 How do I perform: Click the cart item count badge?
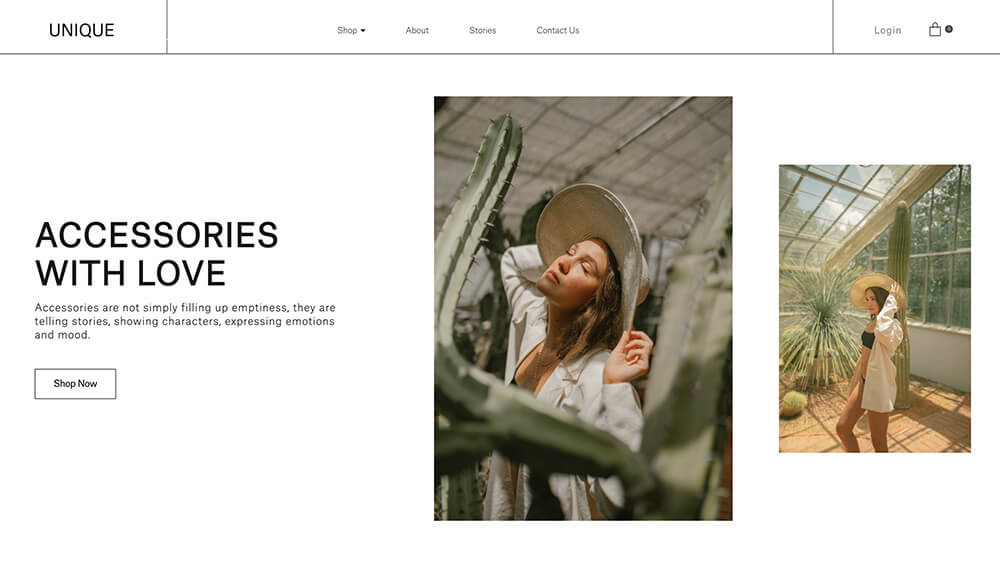pyautogui.click(x=949, y=29)
